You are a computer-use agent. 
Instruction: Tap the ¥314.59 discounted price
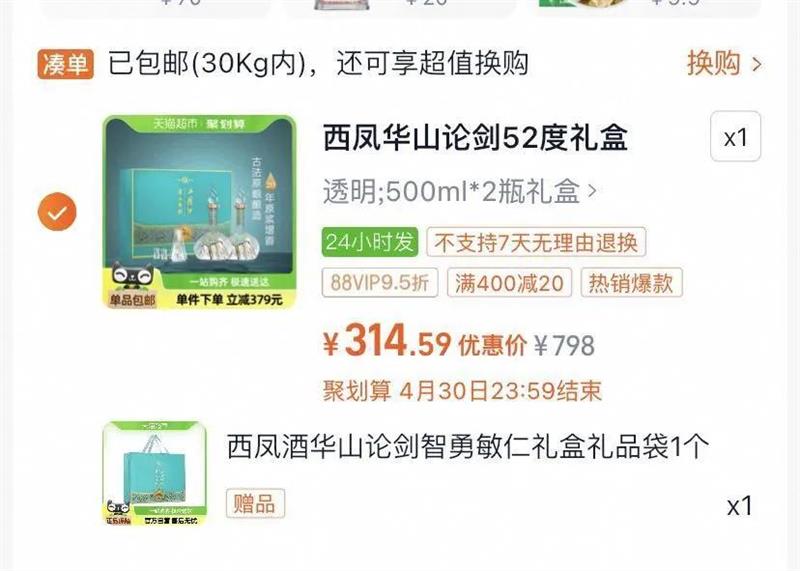click(x=388, y=342)
